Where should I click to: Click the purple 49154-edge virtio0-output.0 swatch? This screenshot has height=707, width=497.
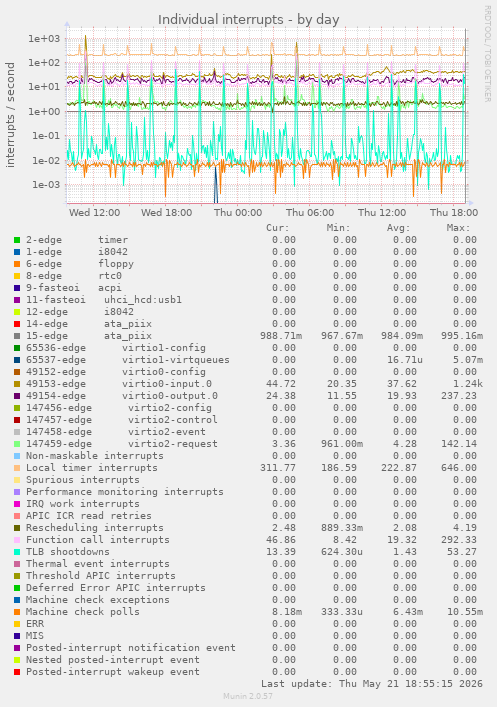pyautogui.click(x=17, y=396)
